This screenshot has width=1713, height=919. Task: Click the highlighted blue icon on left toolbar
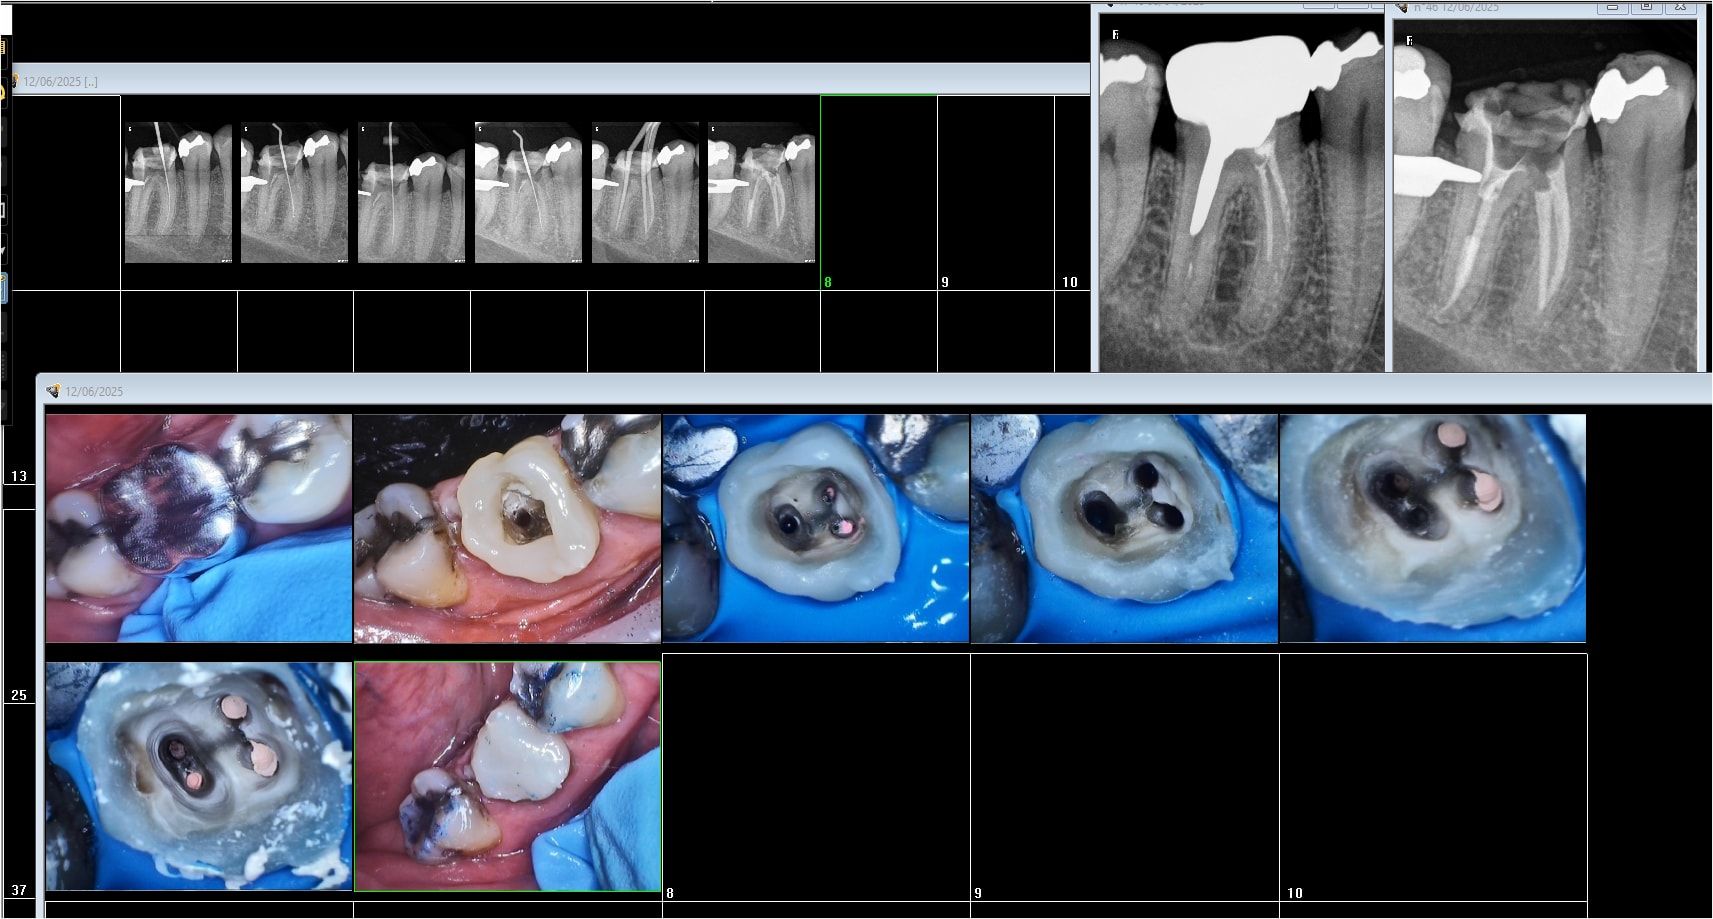[x=3, y=288]
